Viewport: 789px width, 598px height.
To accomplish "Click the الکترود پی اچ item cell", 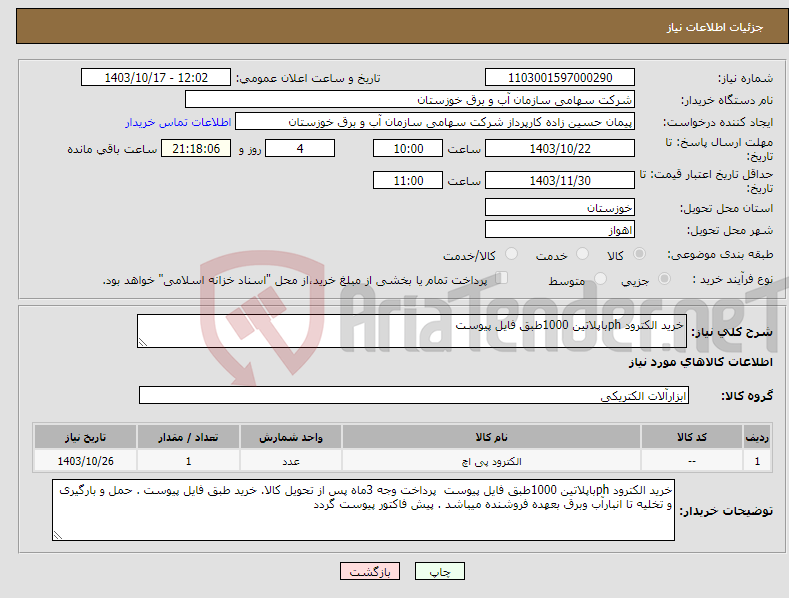I will click(491, 461).
